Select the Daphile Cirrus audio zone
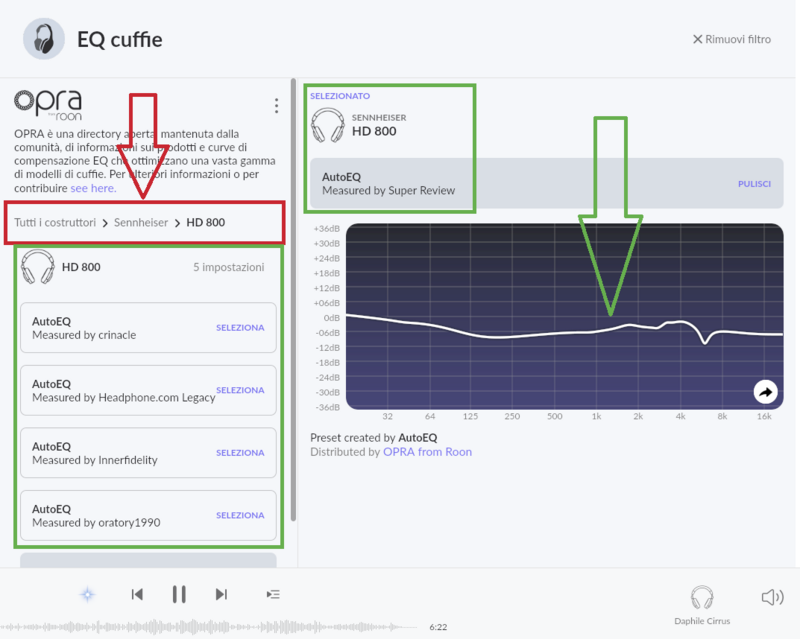Viewport: 800px width, 639px height. 702,604
